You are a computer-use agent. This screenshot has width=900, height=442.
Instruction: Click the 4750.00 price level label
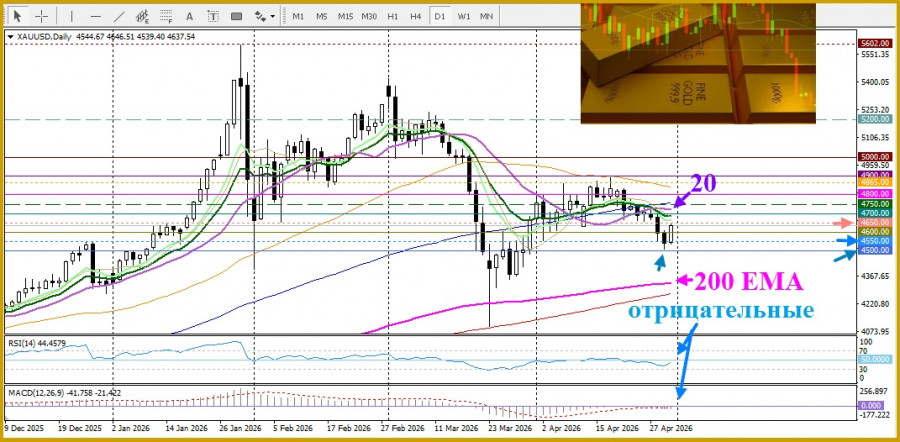point(875,204)
